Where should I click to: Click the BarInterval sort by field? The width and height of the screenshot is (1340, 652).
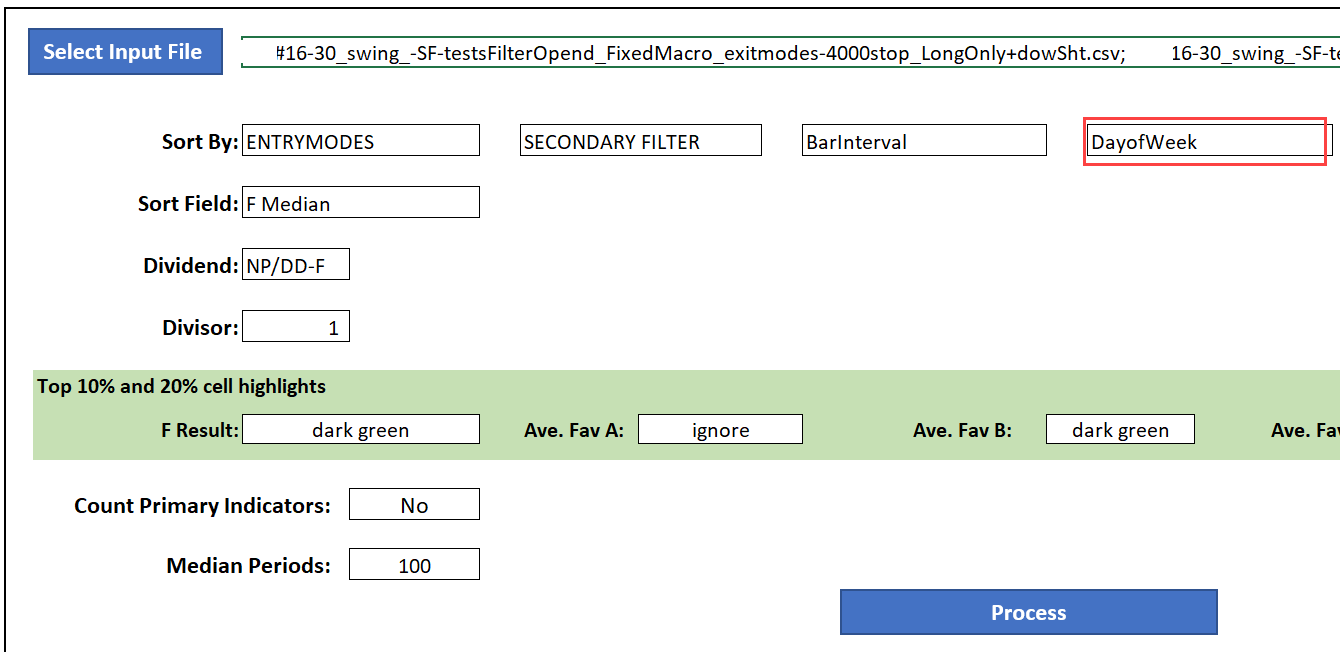coord(923,141)
